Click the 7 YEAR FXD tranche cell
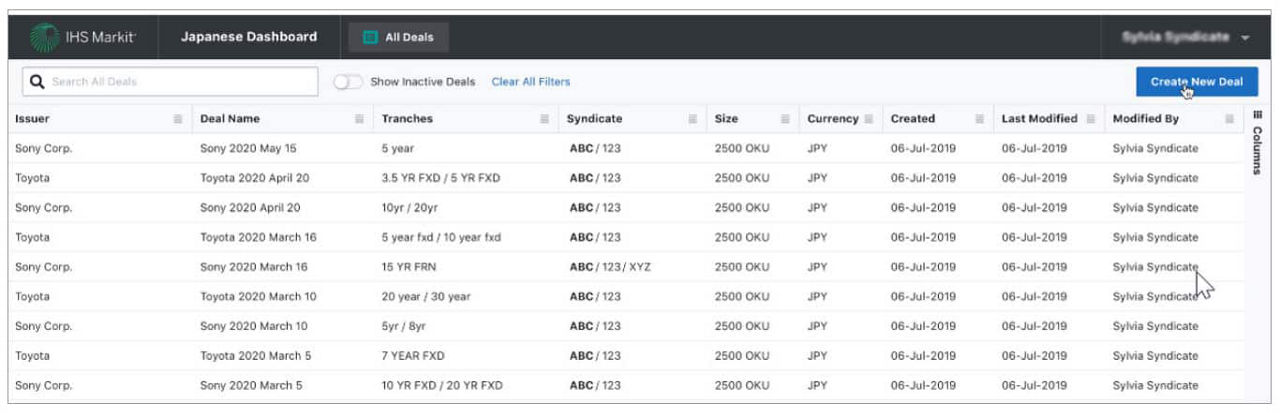 413,356
